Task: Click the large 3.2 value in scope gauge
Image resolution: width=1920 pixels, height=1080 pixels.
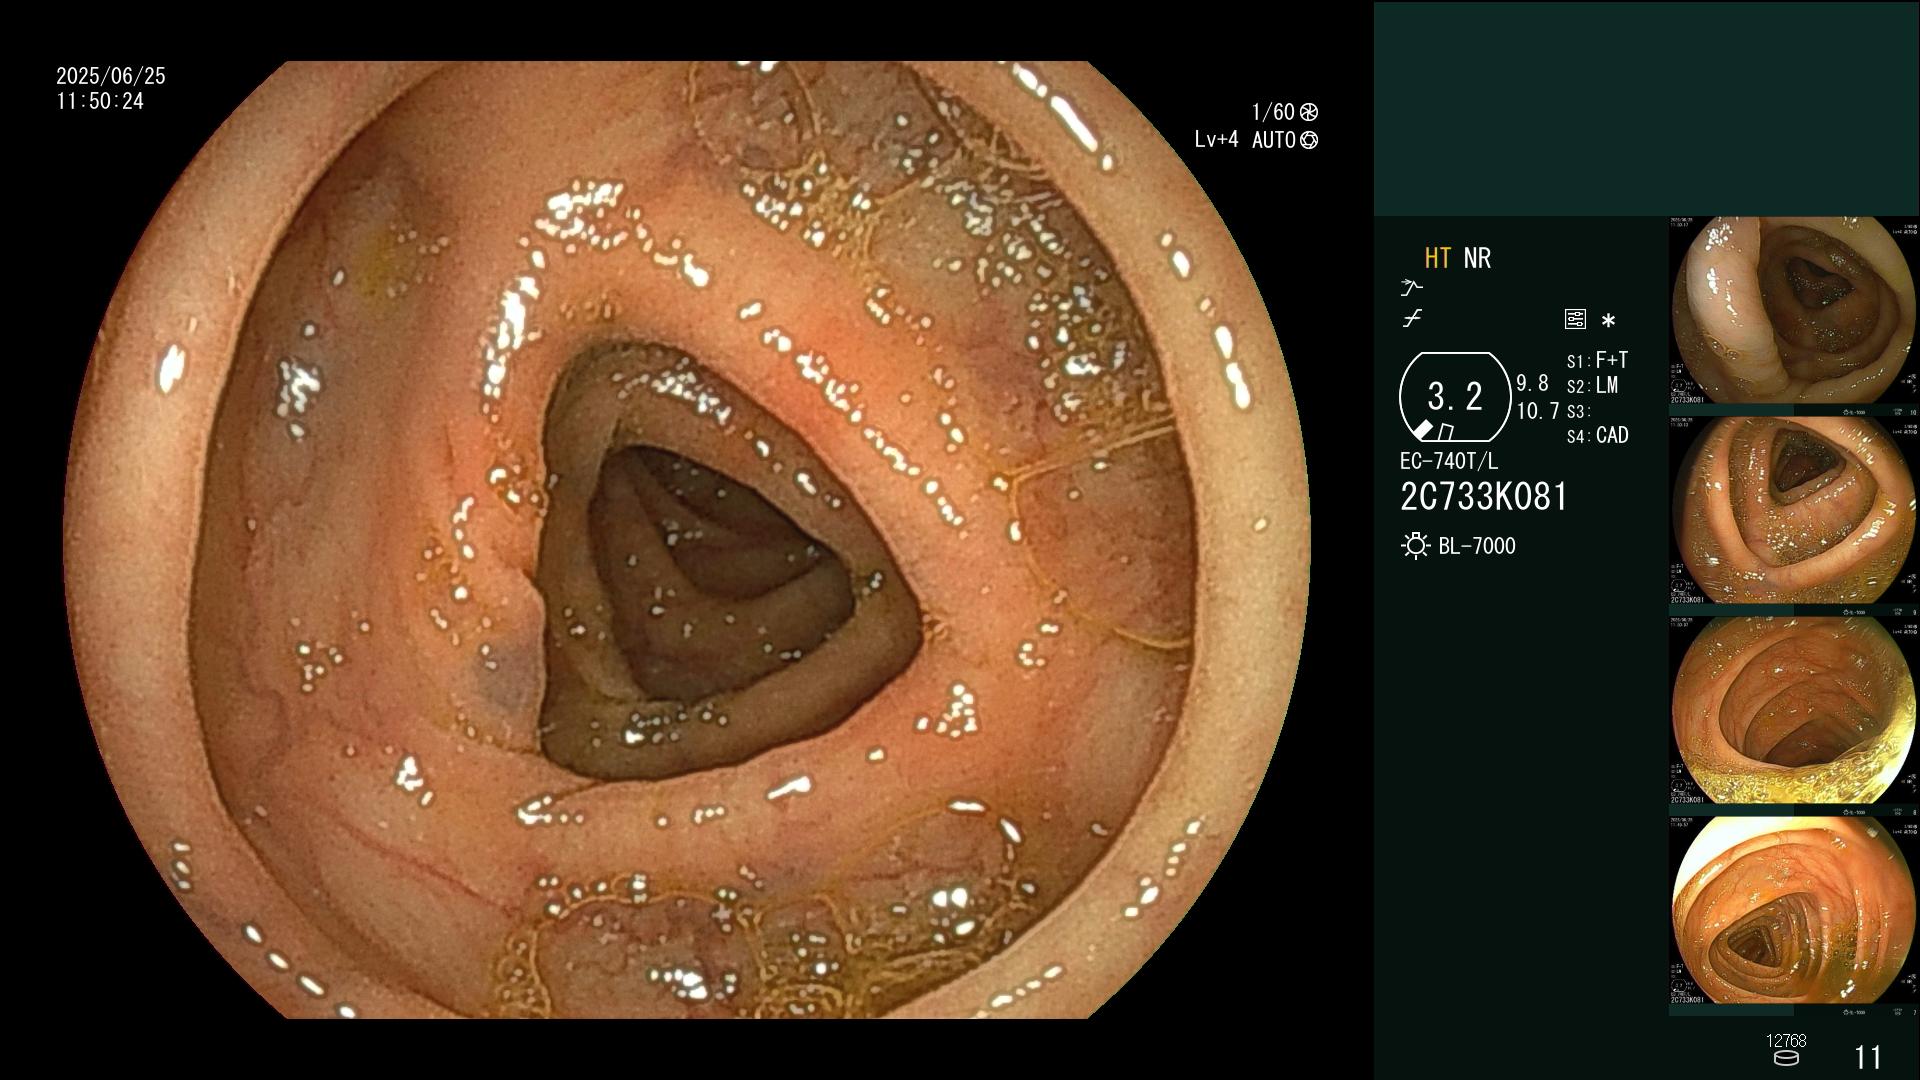Action: (x=1455, y=397)
